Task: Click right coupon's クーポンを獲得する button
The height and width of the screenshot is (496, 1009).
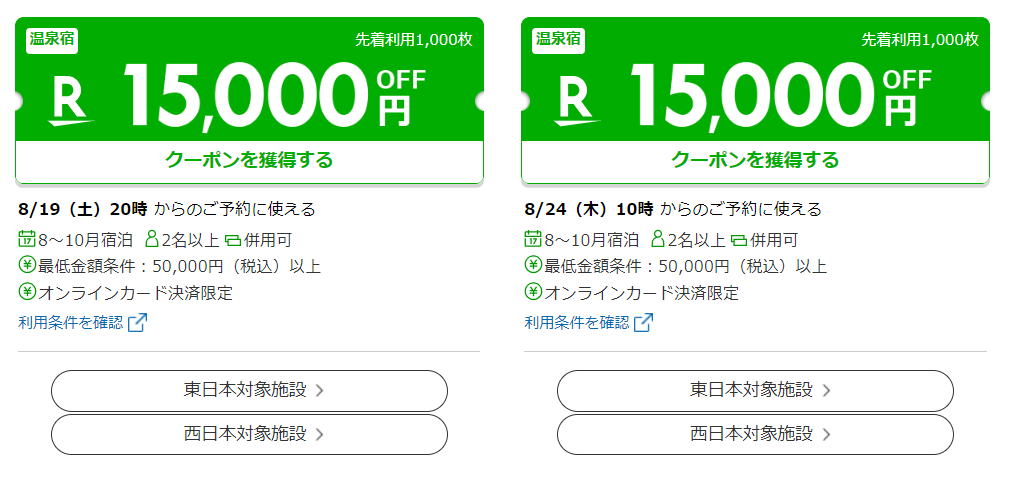Action: pyautogui.click(x=755, y=161)
